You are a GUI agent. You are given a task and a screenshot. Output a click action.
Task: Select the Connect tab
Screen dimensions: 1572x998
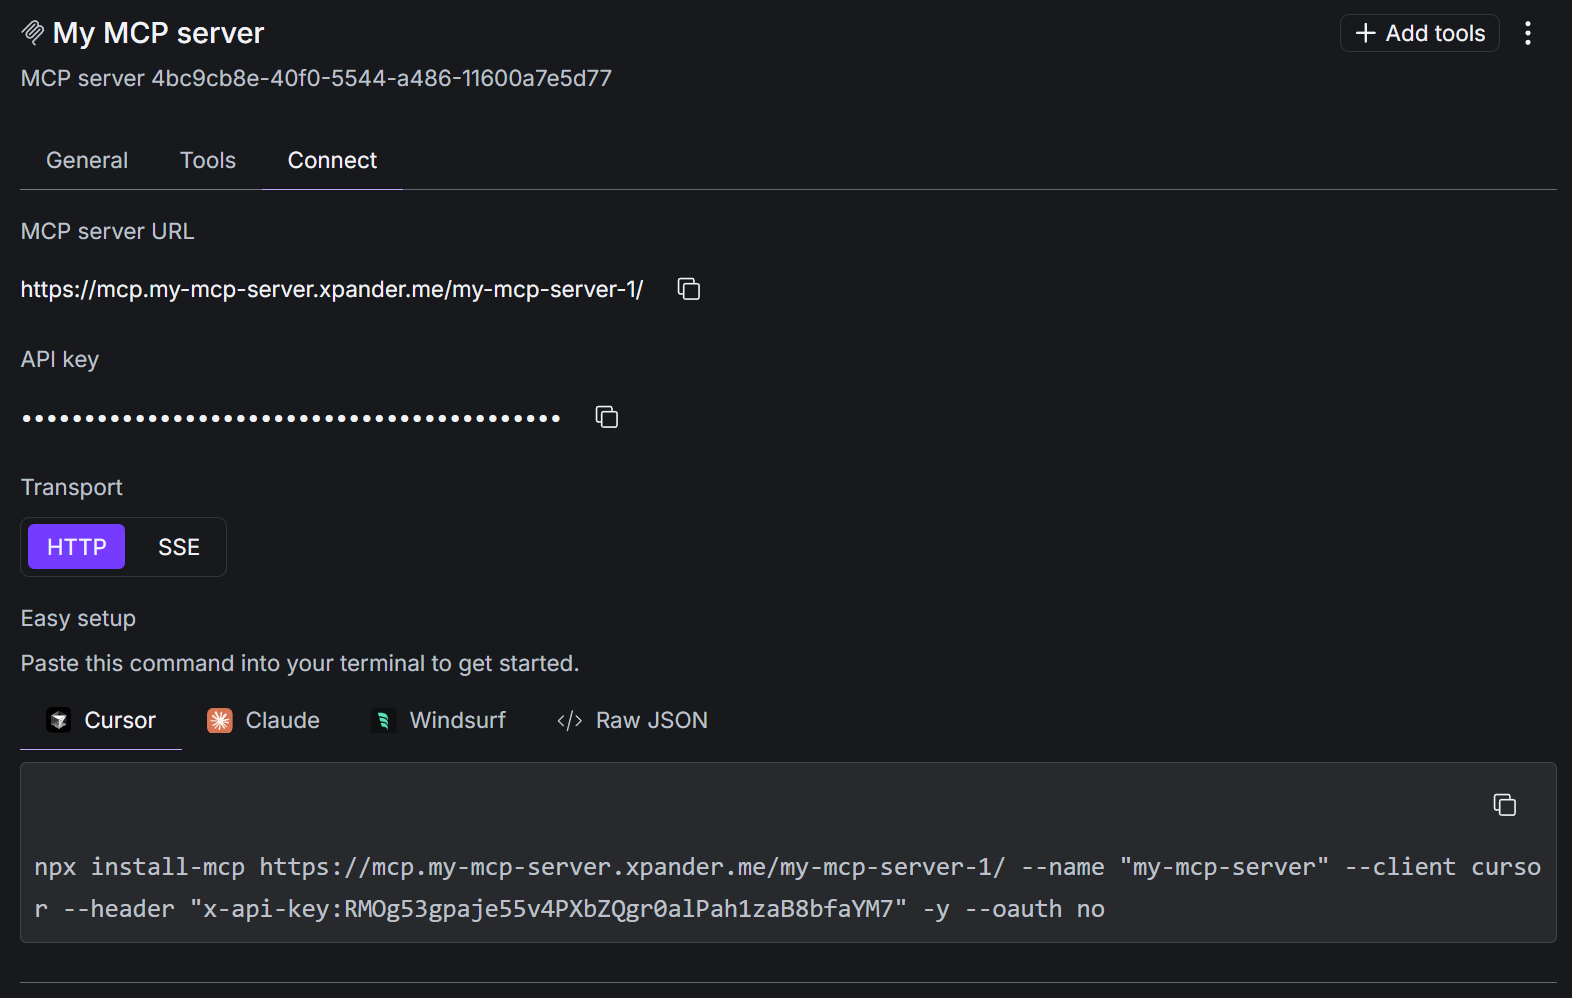click(x=331, y=160)
